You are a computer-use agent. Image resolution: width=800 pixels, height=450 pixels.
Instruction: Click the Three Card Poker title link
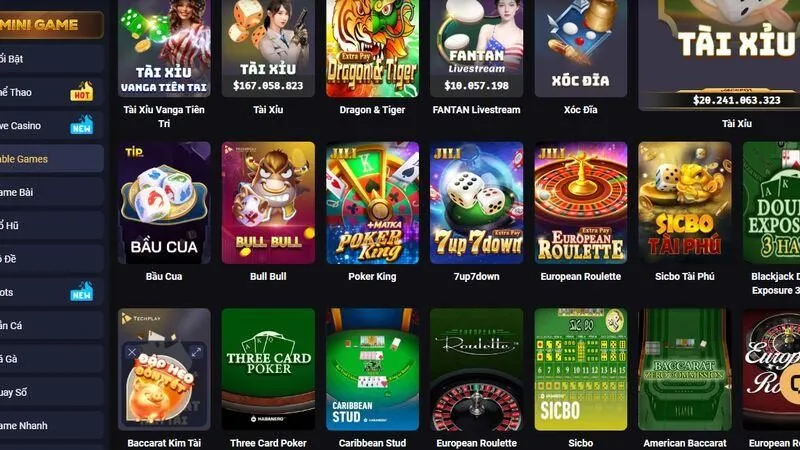pos(268,443)
